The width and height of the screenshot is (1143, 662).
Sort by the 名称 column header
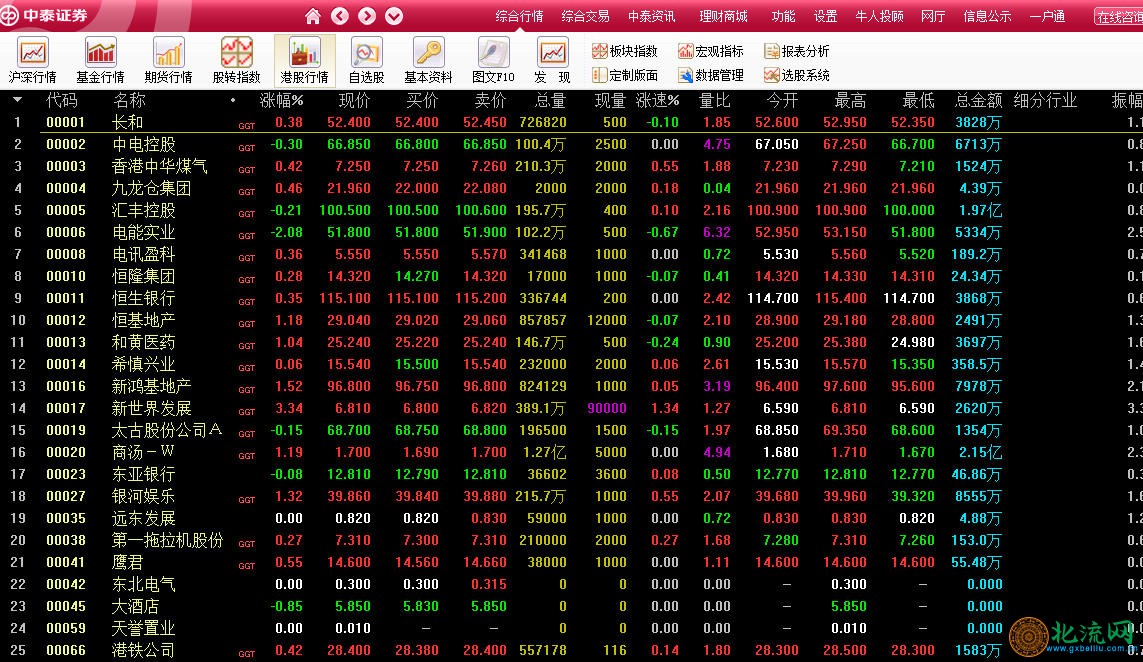pyautogui.click(x=130, y=101)
